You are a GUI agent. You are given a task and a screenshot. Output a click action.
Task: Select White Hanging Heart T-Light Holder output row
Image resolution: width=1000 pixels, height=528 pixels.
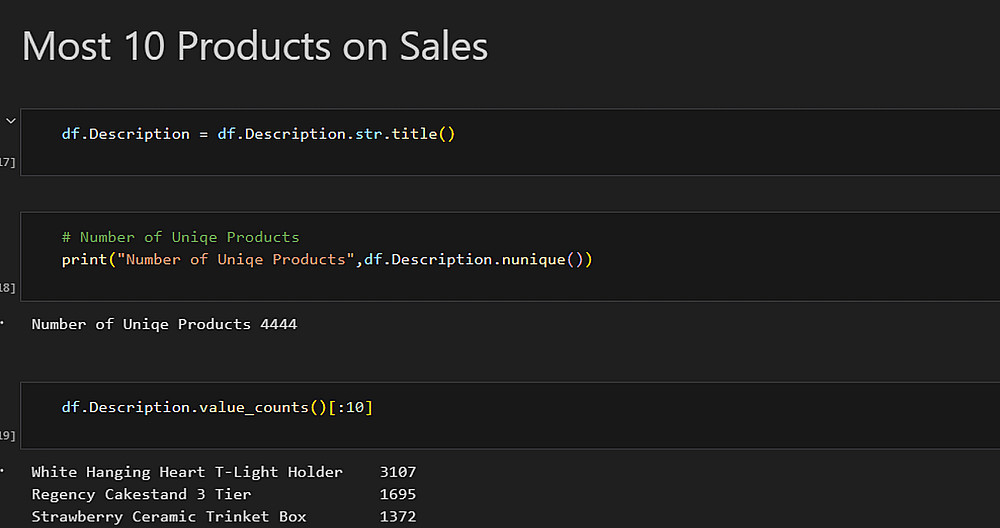tap(187, 472)
